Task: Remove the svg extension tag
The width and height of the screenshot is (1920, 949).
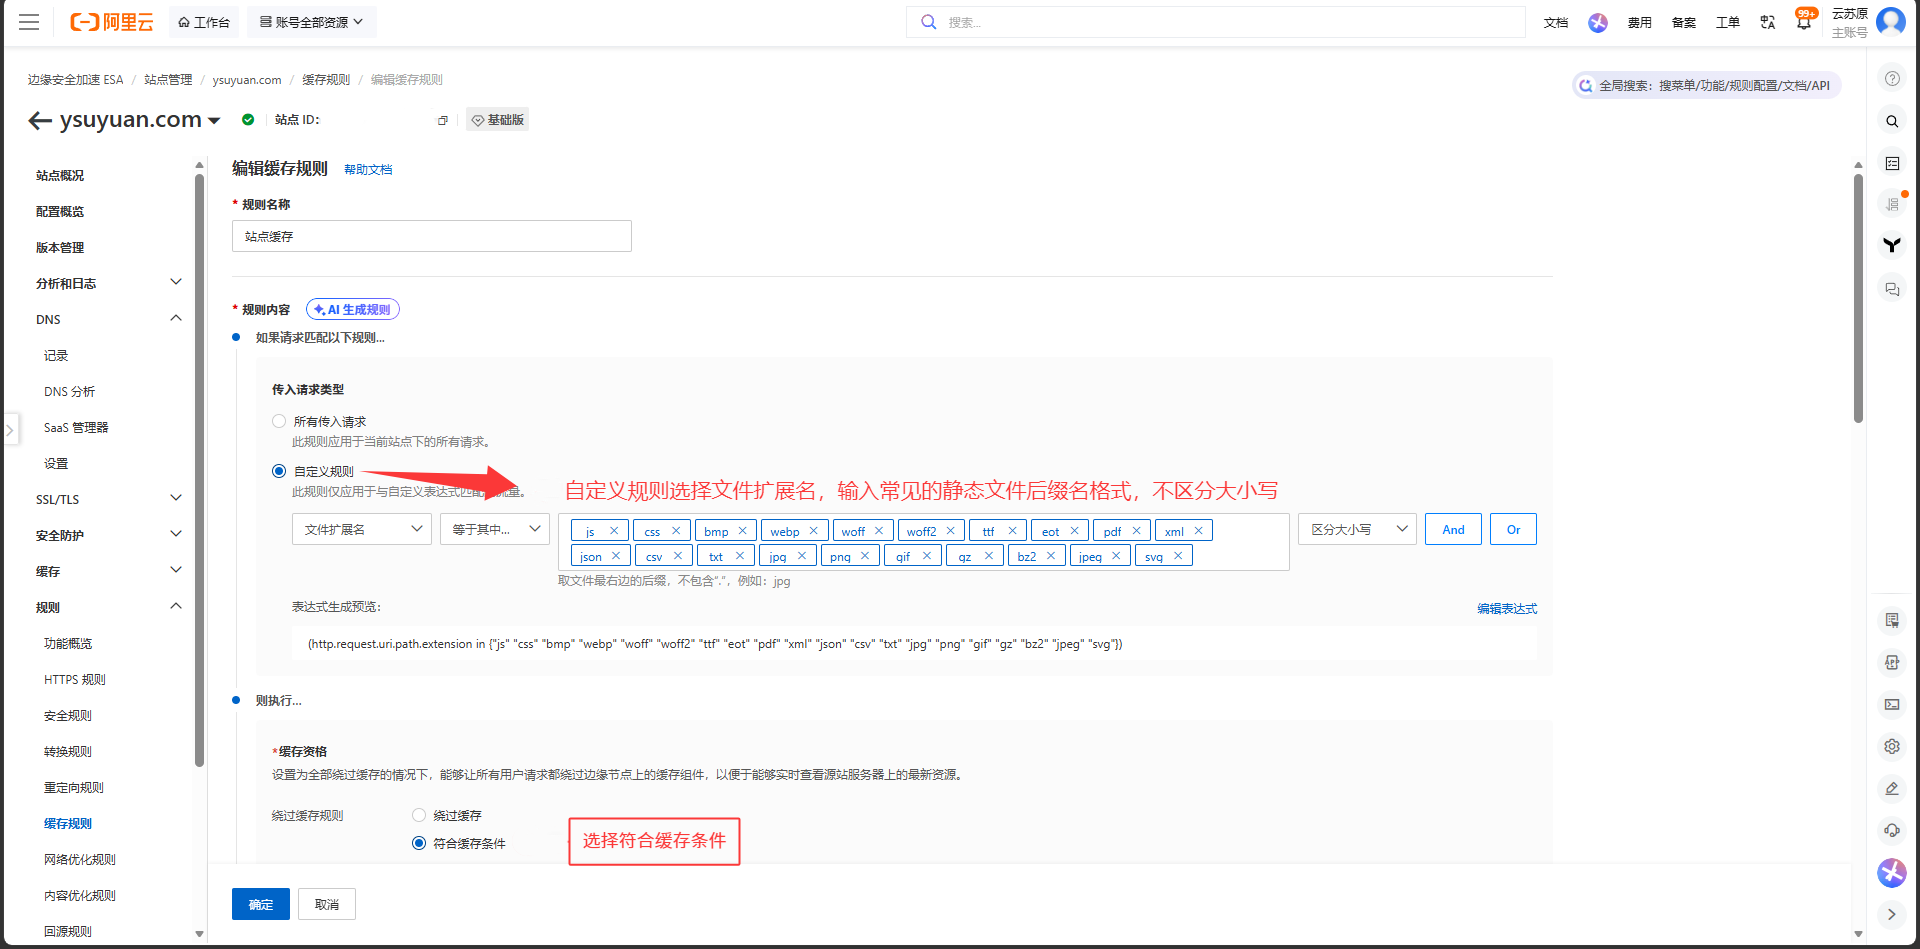Action: point(1178,556)
